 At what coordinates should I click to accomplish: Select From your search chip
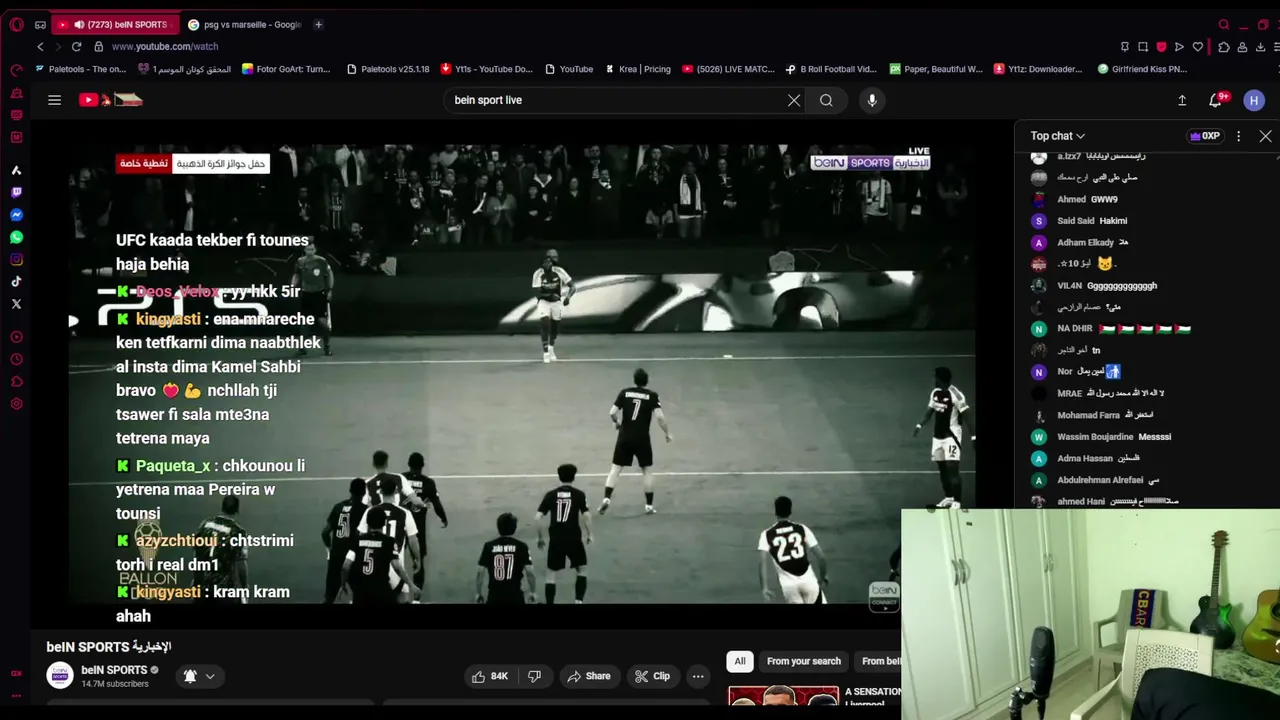804,661
